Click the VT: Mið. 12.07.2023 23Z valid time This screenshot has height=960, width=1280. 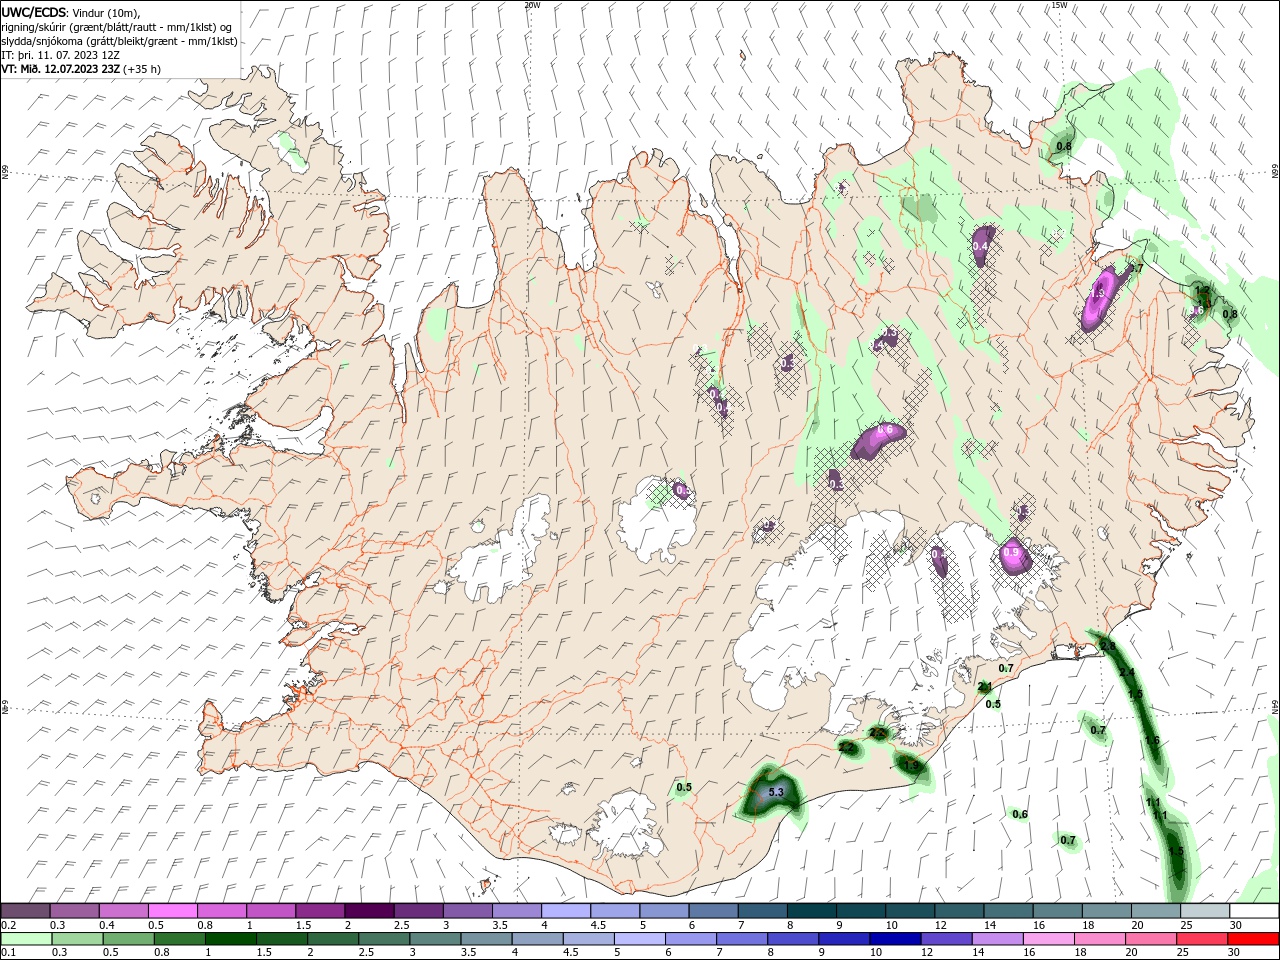81,69
